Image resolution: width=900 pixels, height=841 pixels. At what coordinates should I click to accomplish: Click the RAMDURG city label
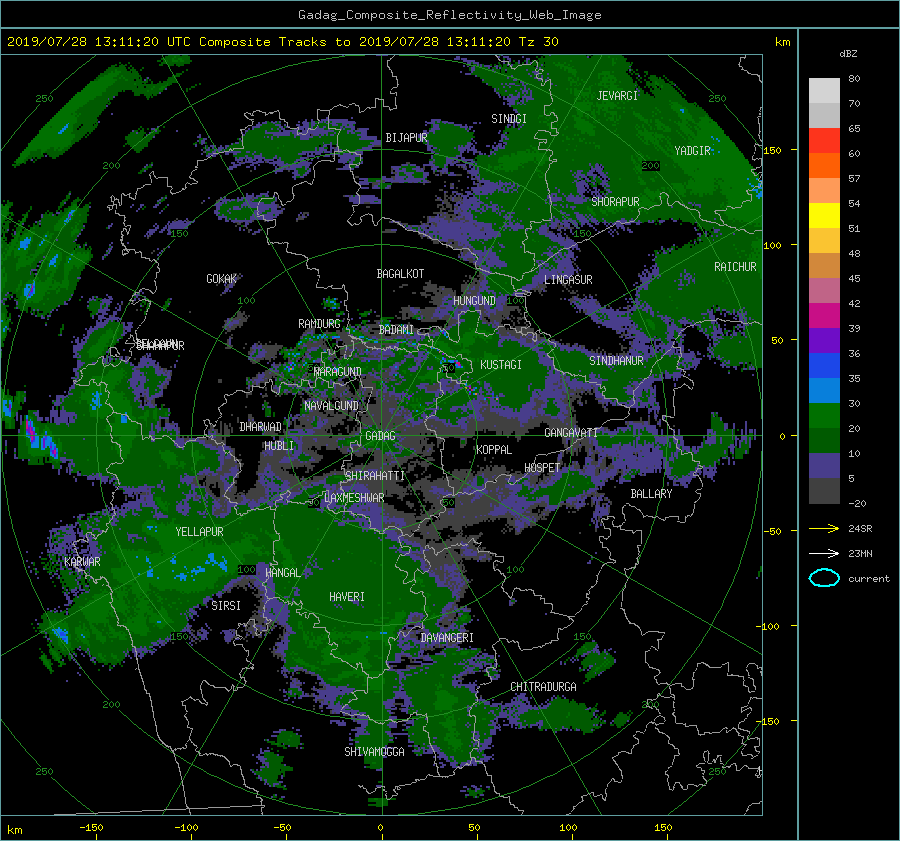point(319,324)
